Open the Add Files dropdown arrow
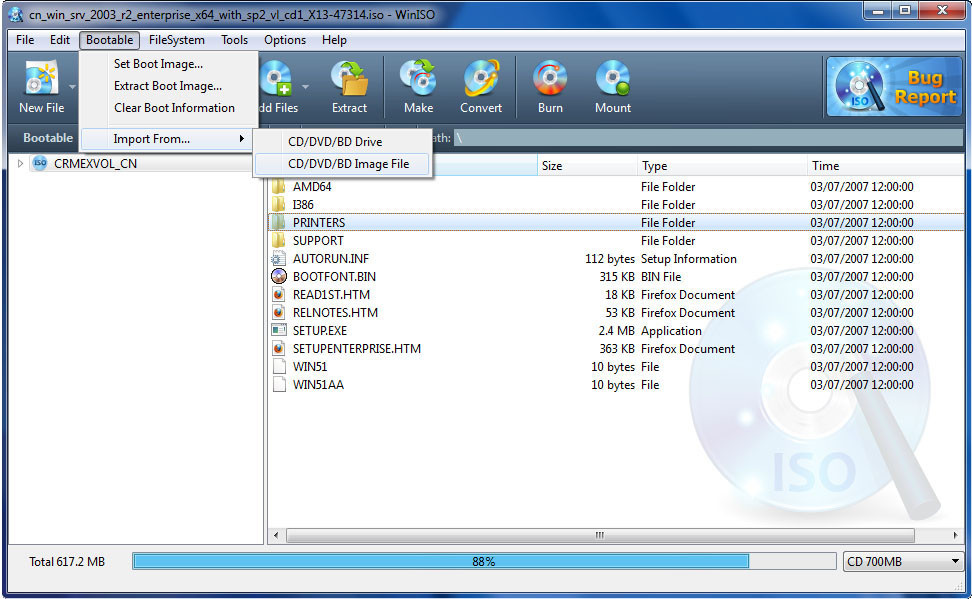 pos(305,87)
